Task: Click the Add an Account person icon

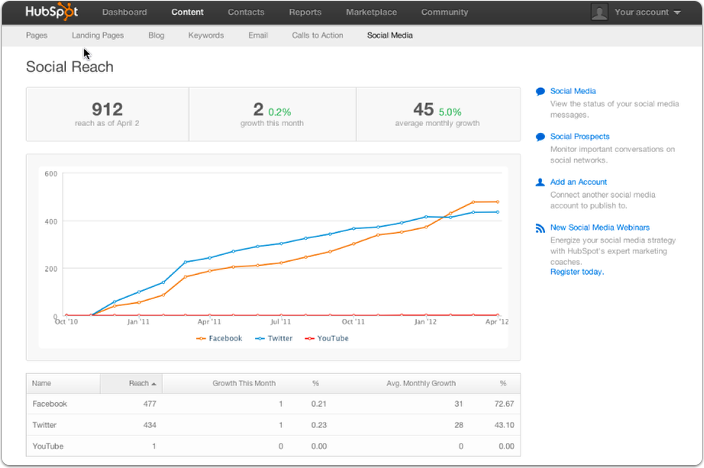Action: pyautogui.click(x=540, y=182)
